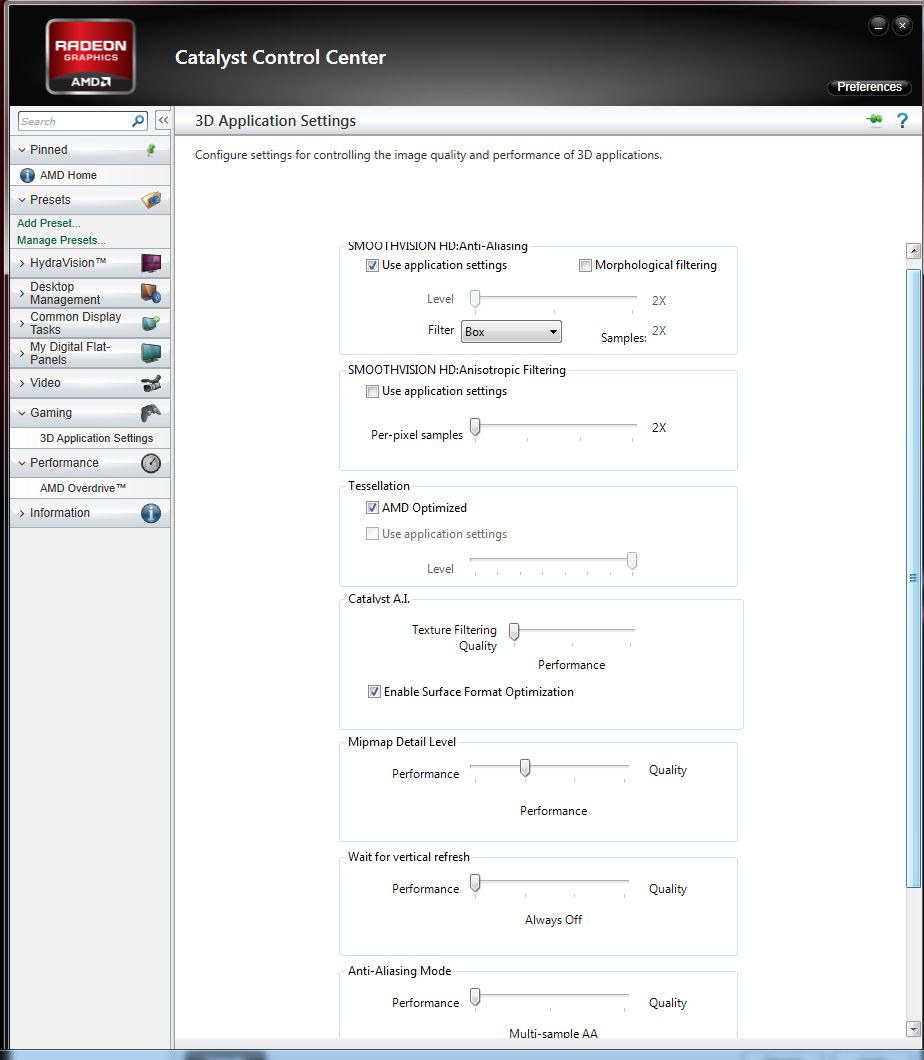The width and height of the screenshot is (924, 1060).
Task: Enable Morphological filtering checkbox
Action: 585,266
